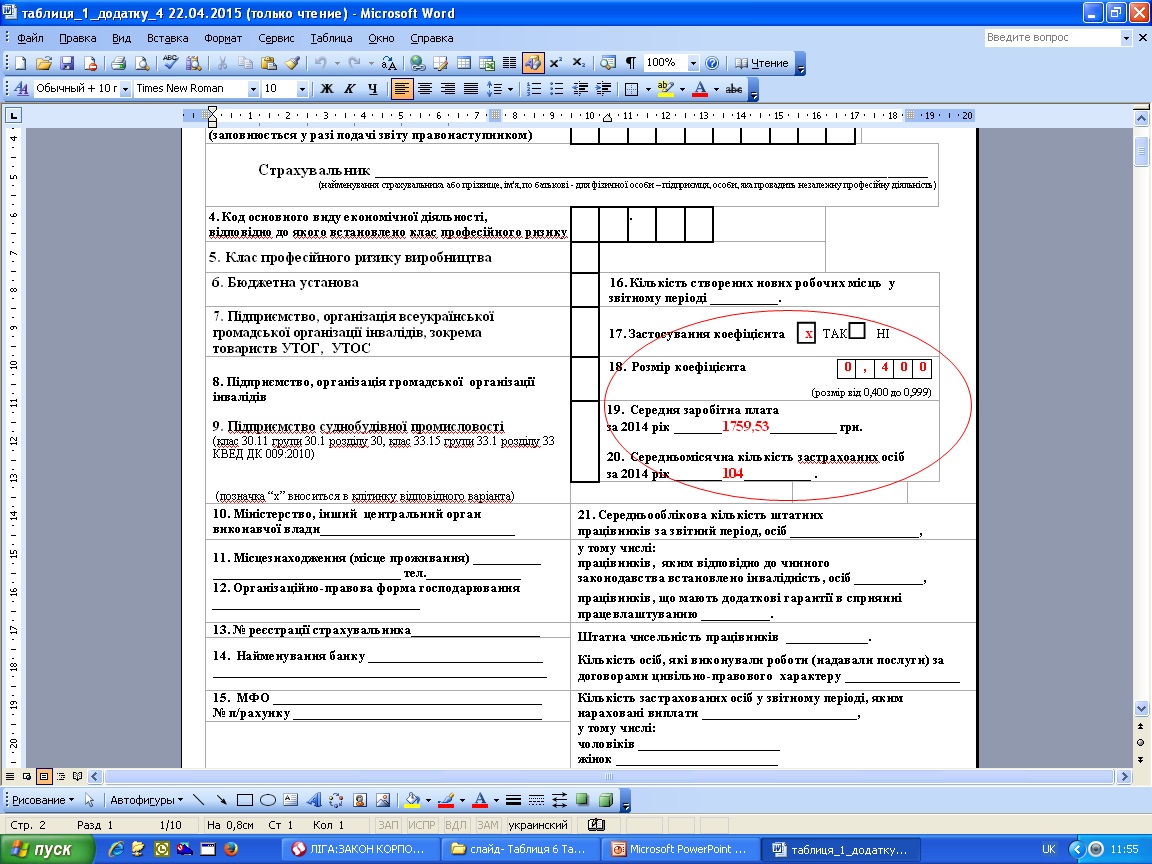The width and height of the screenshot is (1152, 864).
Task: Tick the empty НІ checkbox in item 17
Action: pyautogui.click(x=857, y=333)
